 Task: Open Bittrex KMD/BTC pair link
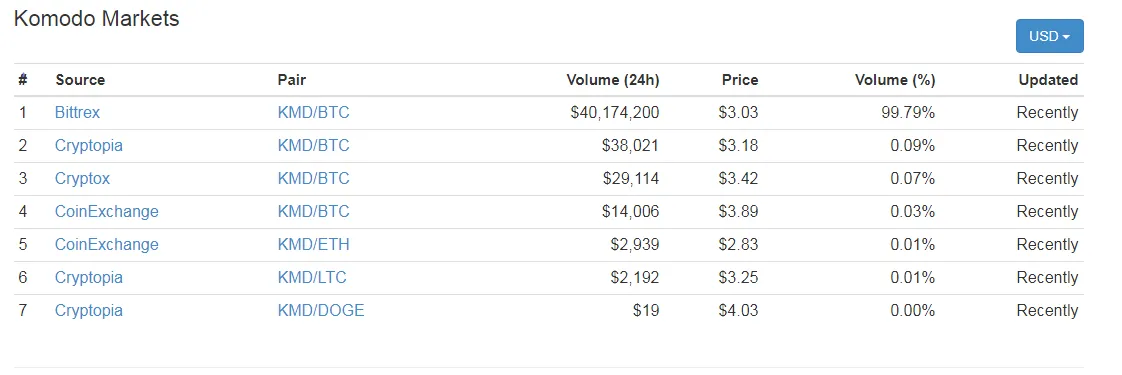[313, 112]
